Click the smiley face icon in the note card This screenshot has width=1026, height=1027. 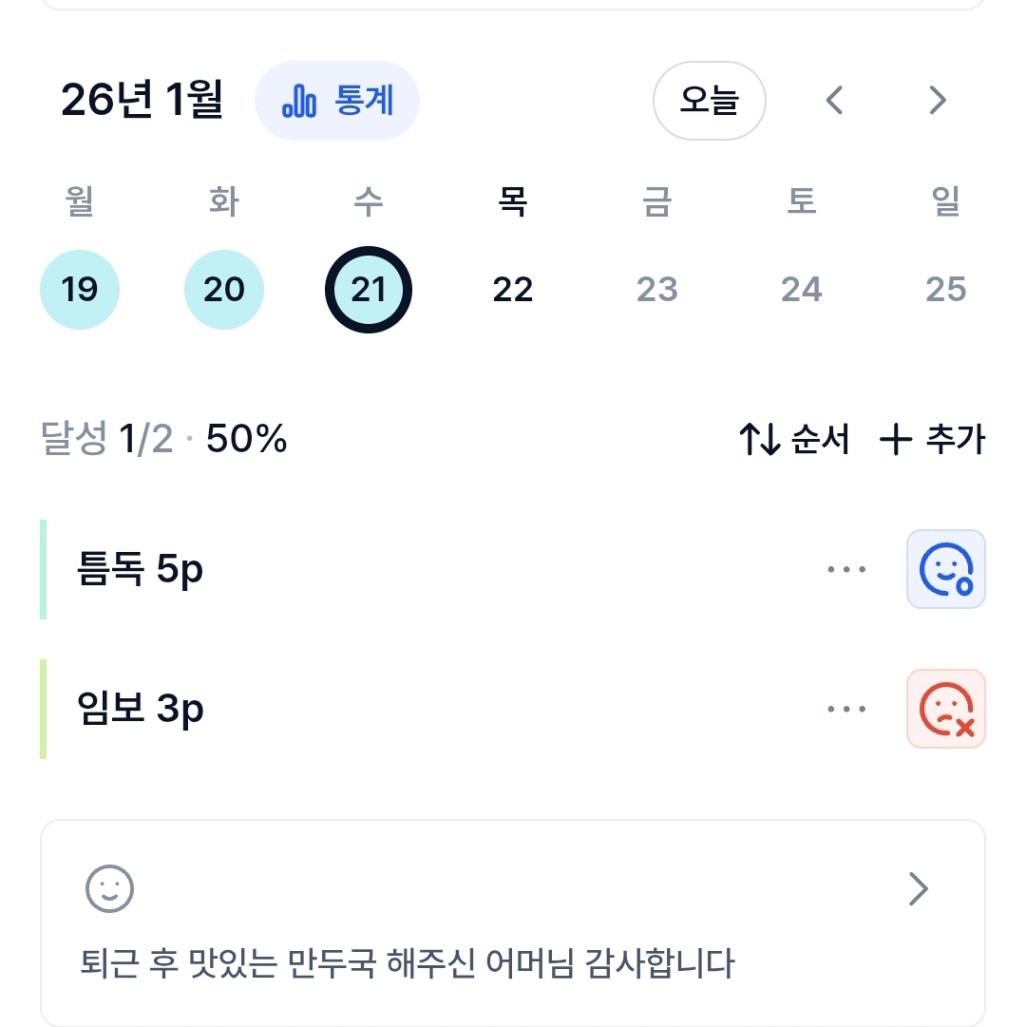(x=110, y=888)
